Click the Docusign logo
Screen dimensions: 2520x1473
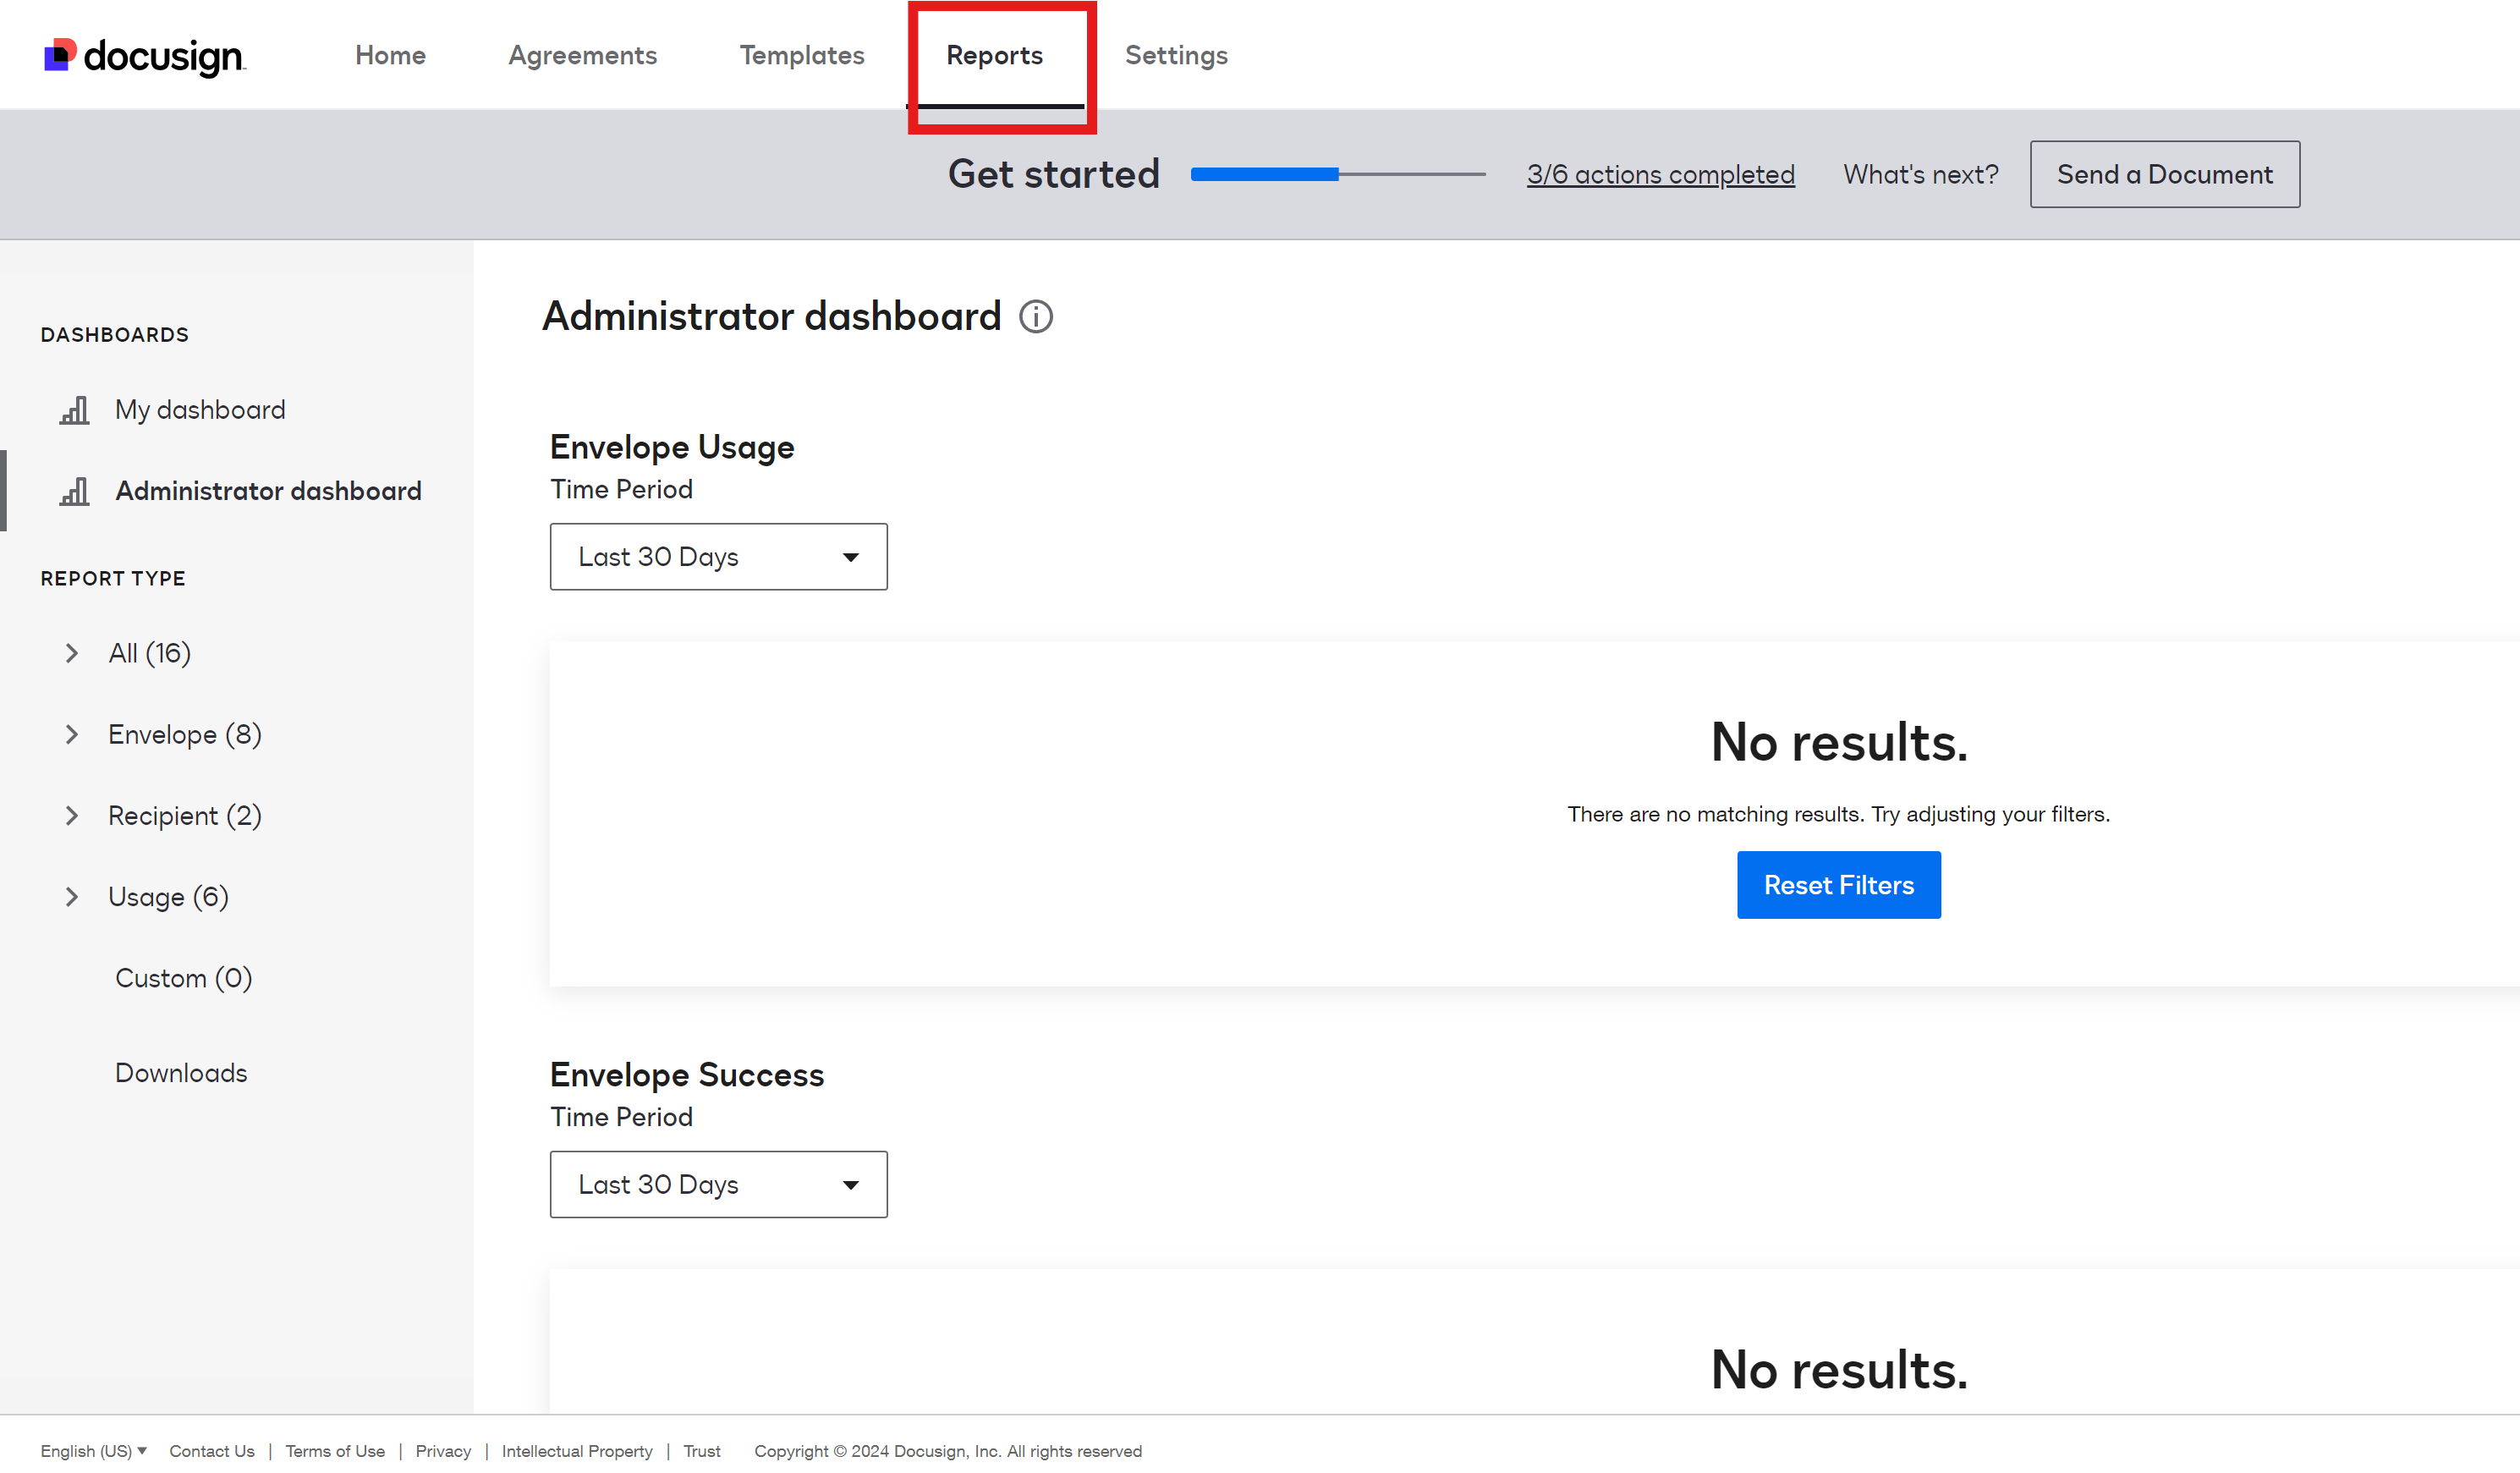point(144,56)
